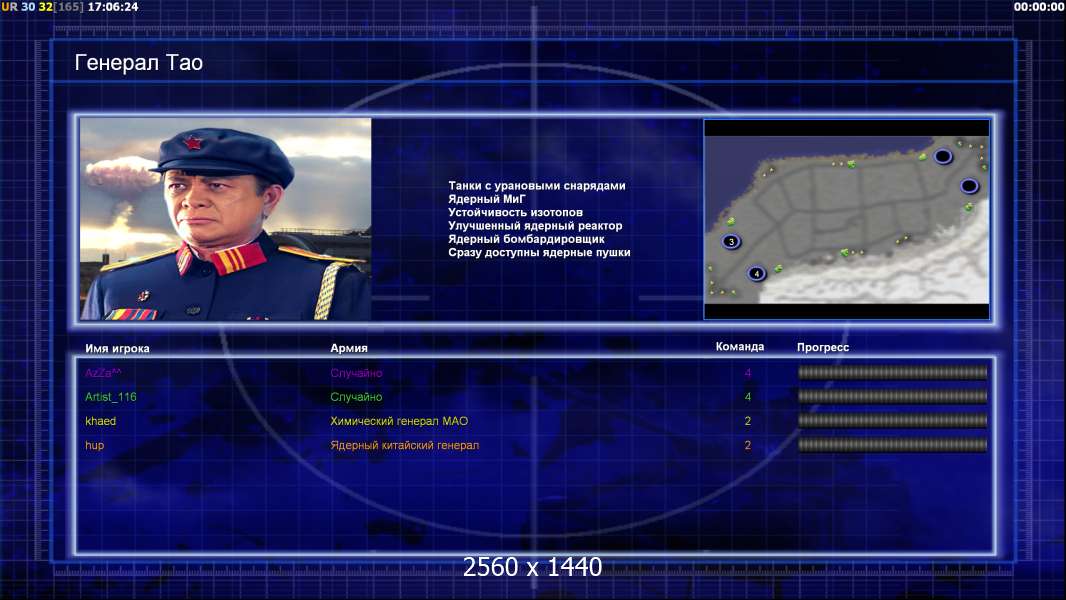Click the "Армия" column header
The image size is (1066, 600).
349,348
